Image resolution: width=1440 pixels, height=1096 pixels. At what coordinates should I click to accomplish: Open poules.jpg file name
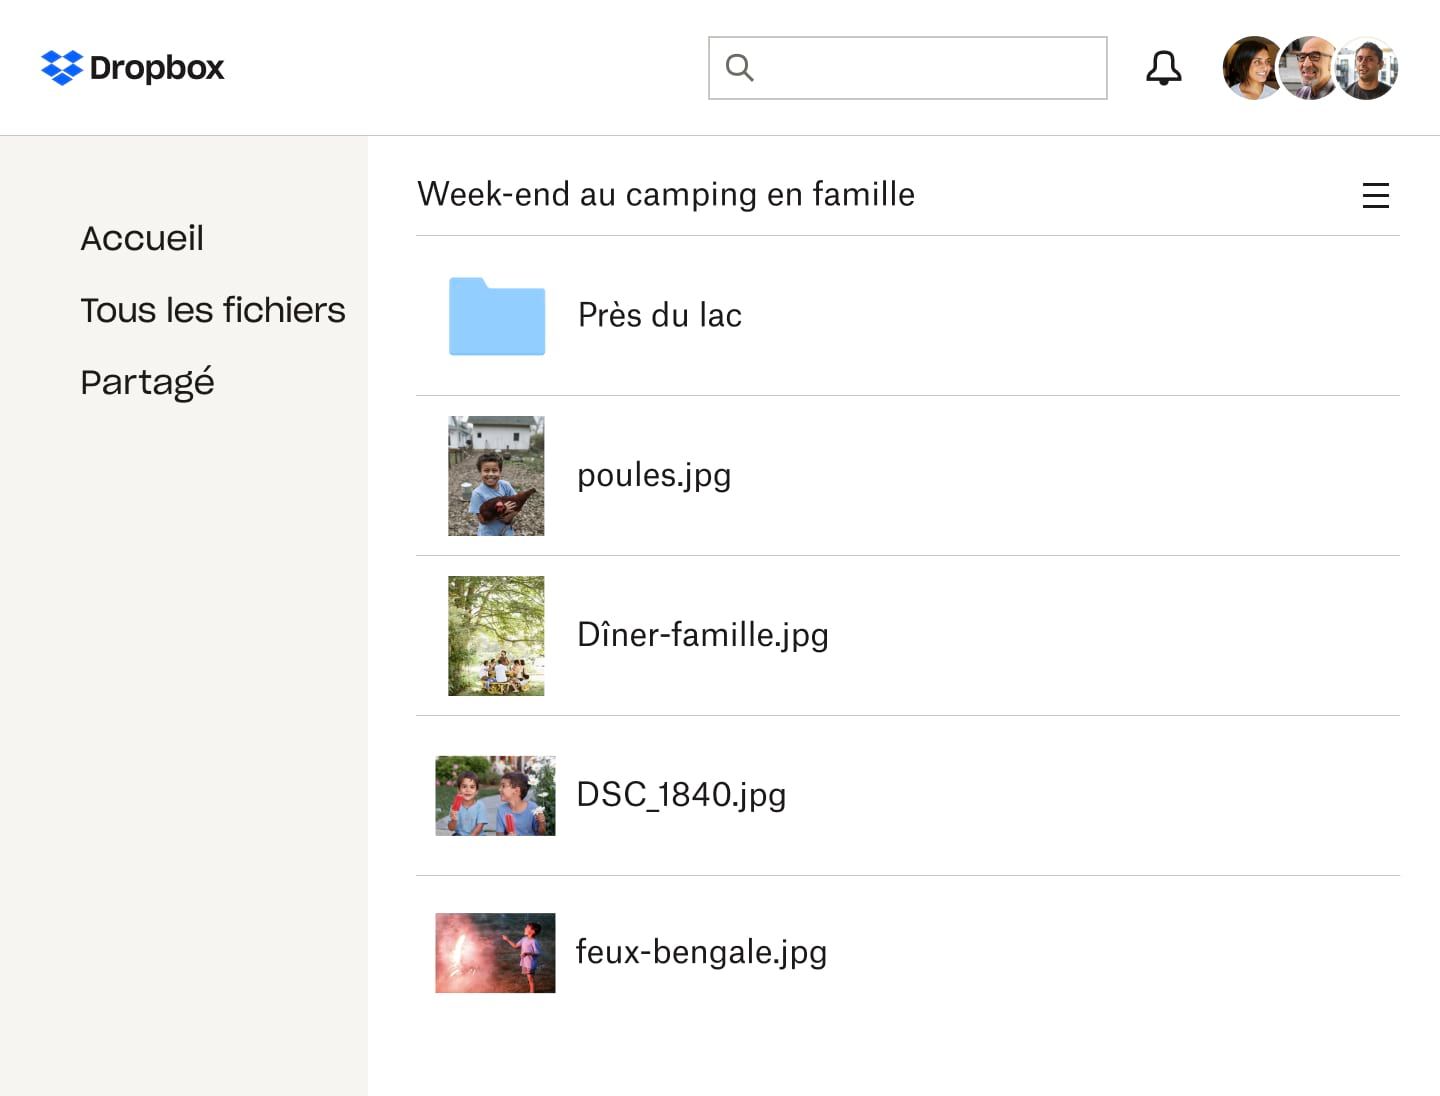click(x=654, y=475)
